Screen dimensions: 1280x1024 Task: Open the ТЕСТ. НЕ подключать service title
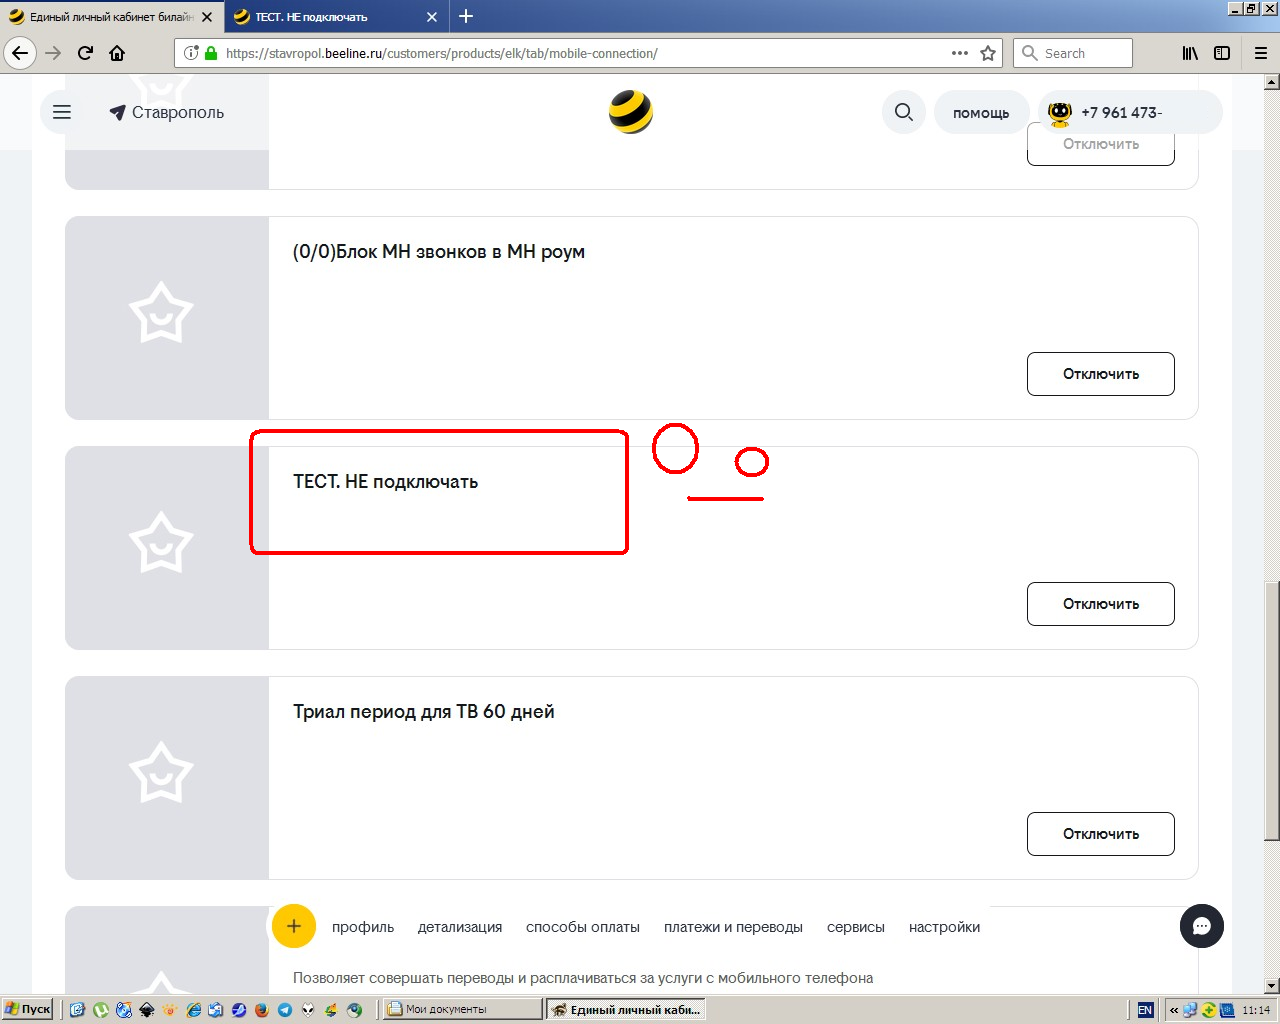click(386, 482)
